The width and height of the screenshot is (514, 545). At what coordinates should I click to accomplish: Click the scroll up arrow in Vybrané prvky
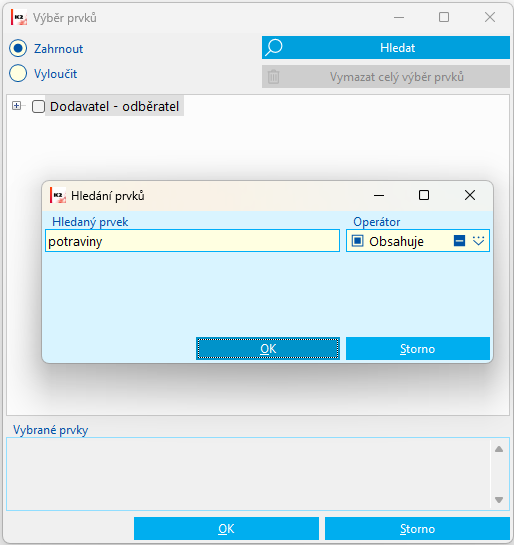click(x=499, y=449)
